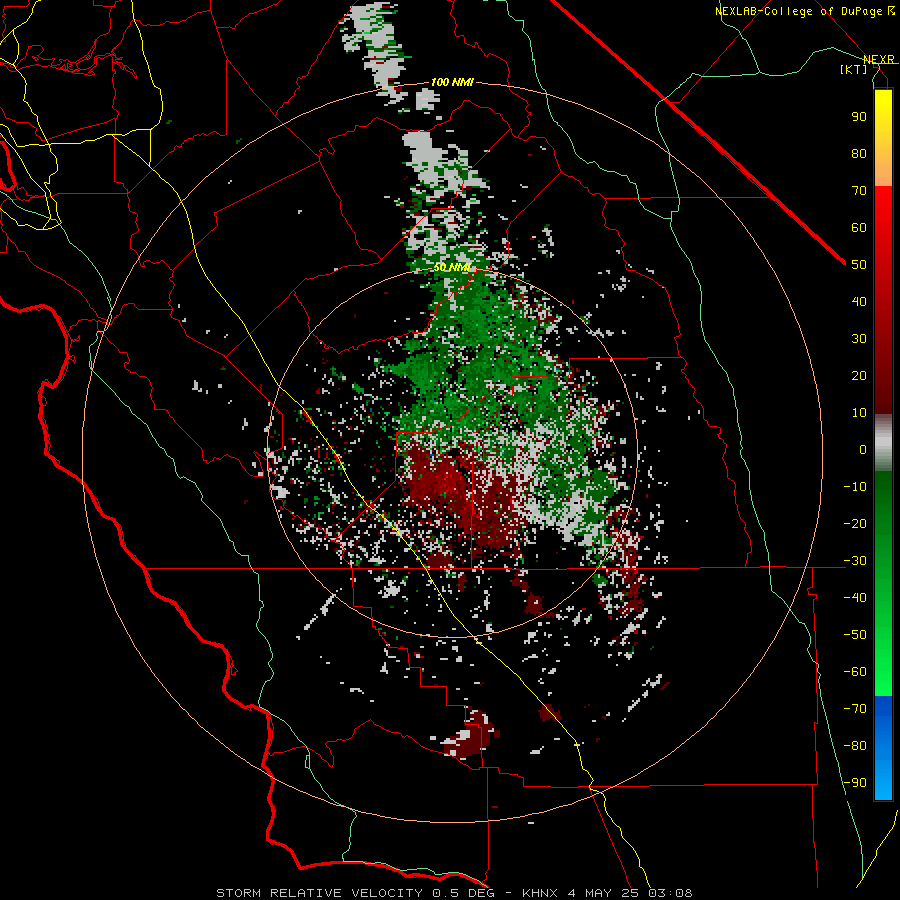Screen dimensions: 900x900
Task: Click the -20 value on the velocity scale
Action: 855,523
